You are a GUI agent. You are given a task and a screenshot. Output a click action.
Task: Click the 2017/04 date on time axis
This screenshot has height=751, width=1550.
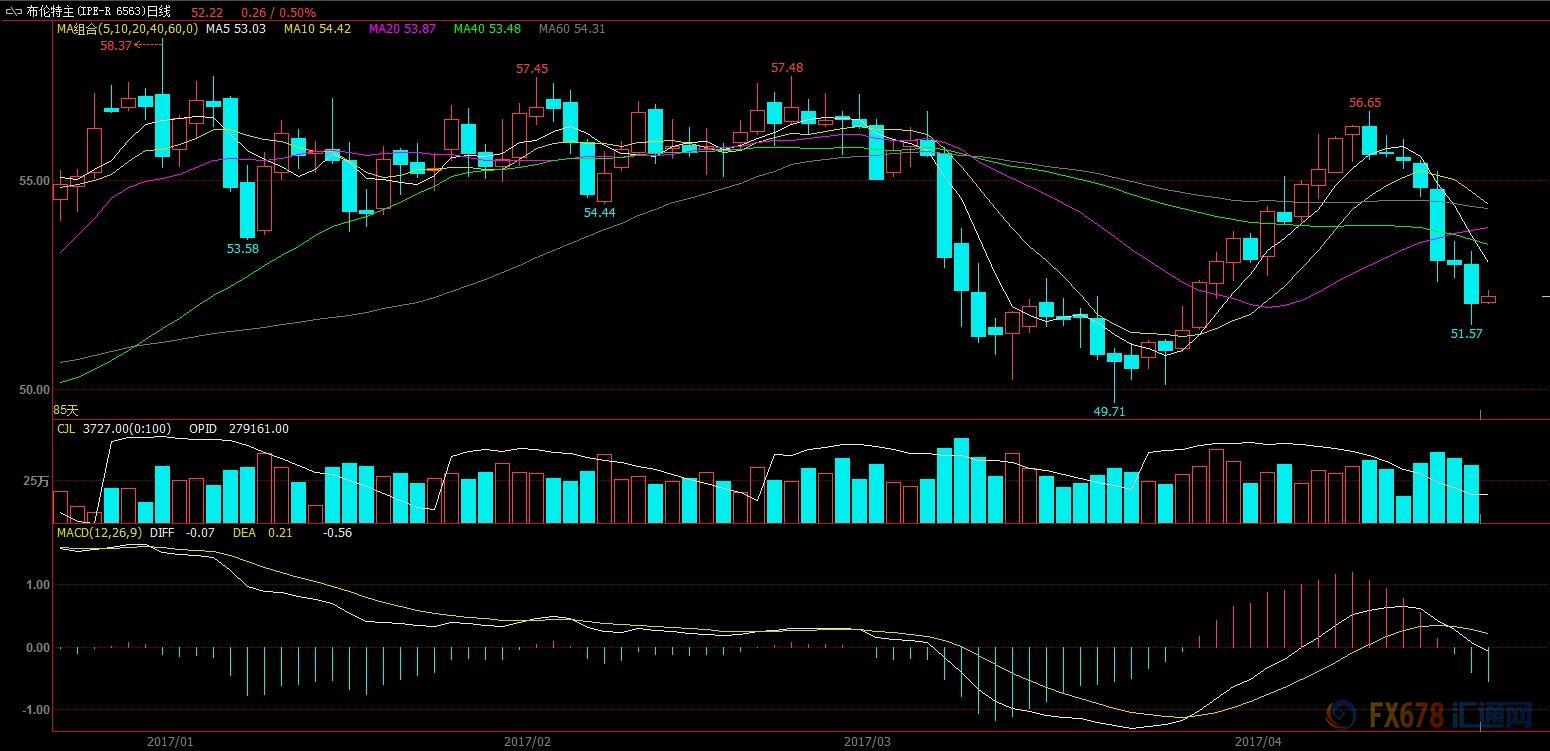click(1258, 741)
